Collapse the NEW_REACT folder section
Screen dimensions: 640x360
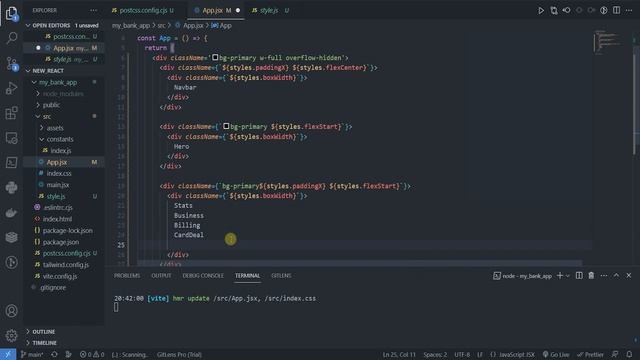[x=63, y=71]
